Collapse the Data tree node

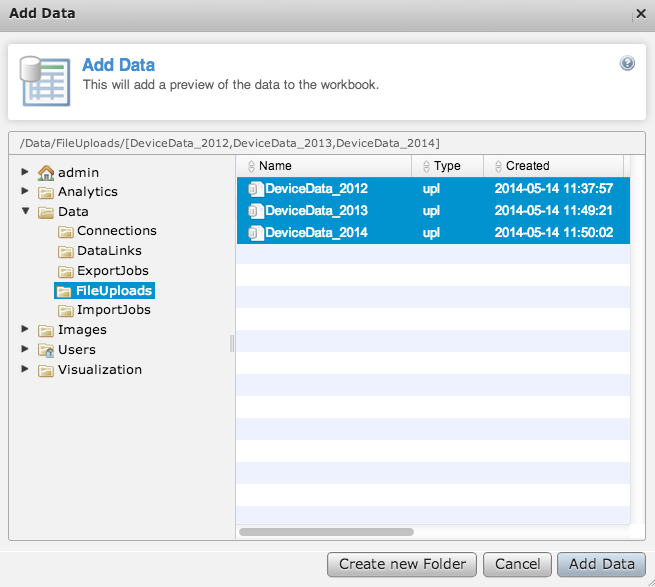tap(25, 211)
